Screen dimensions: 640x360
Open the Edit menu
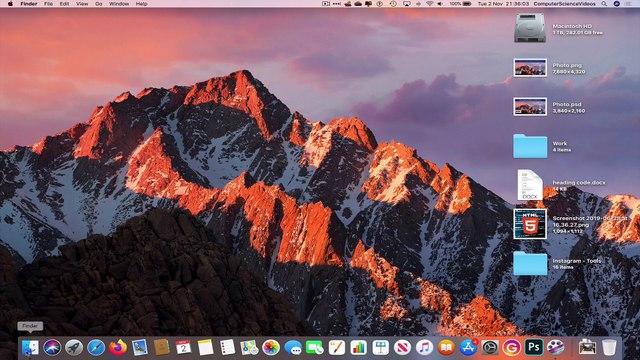[x=64, y=4]
